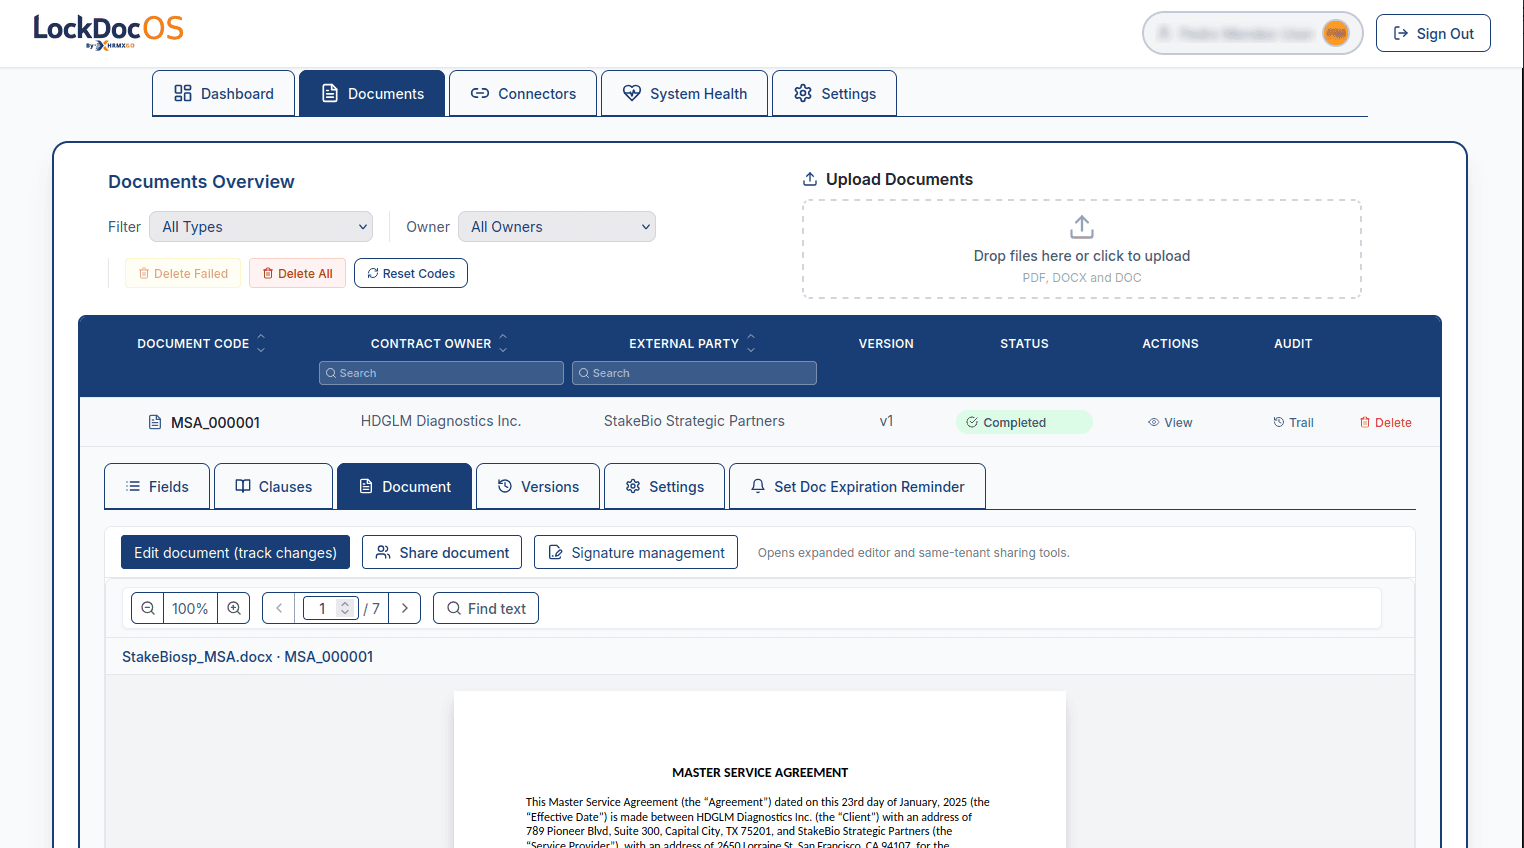Open the Clauses sub-tab

(273, 486)
